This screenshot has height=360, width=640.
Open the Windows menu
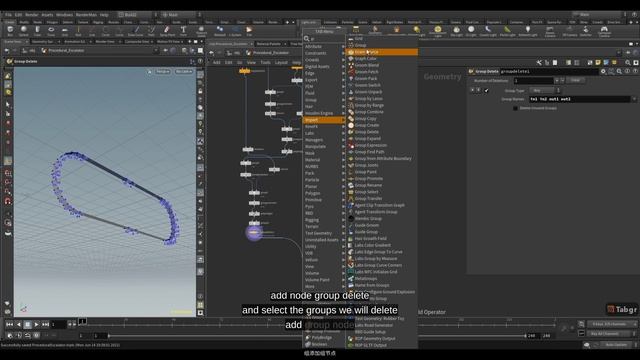coord(64,15)
